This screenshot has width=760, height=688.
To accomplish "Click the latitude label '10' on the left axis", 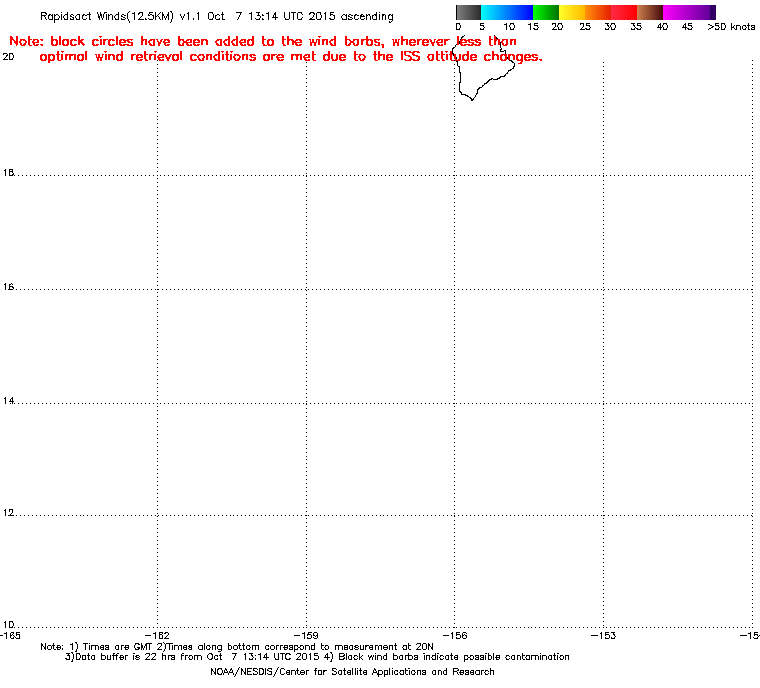I will click(9, 624).
